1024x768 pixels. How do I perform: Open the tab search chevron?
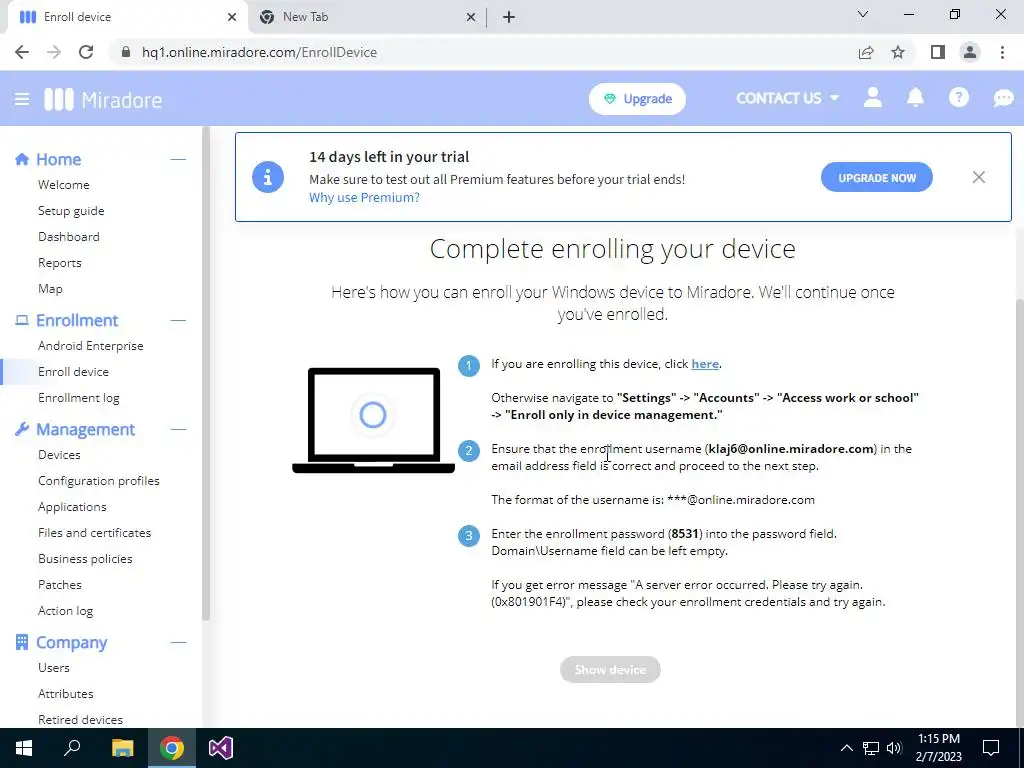863,14
